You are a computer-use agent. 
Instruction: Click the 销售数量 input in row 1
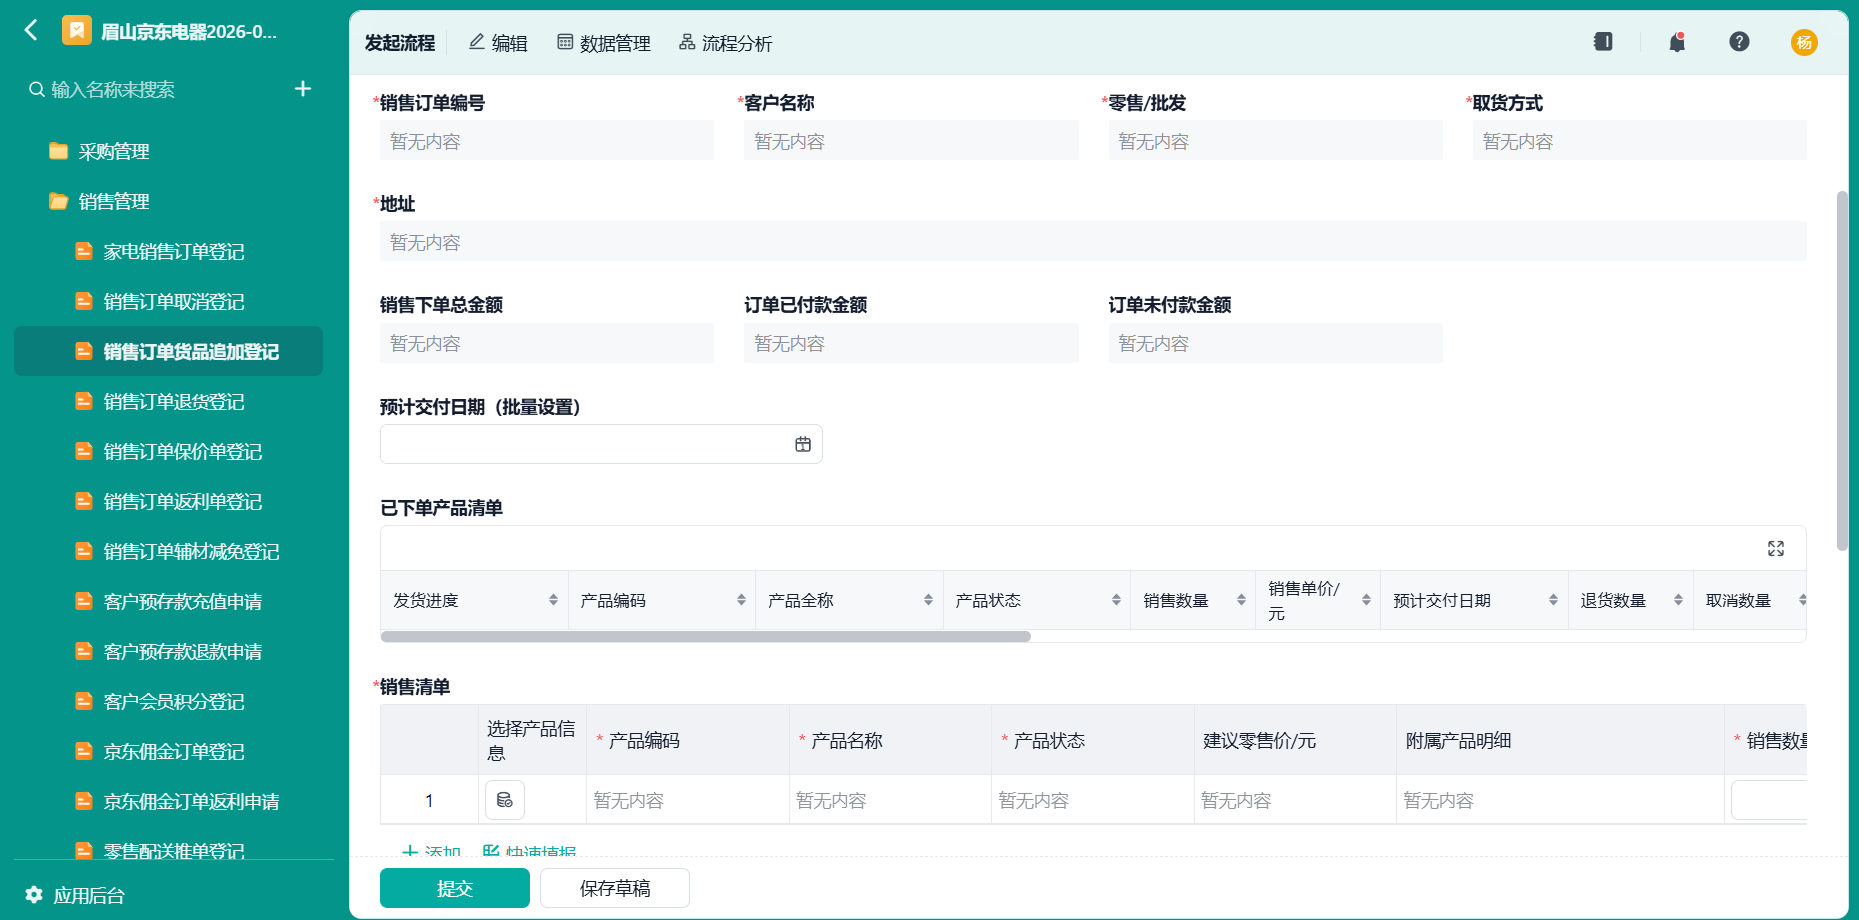pyautogui.click(x=1769, y=800)
